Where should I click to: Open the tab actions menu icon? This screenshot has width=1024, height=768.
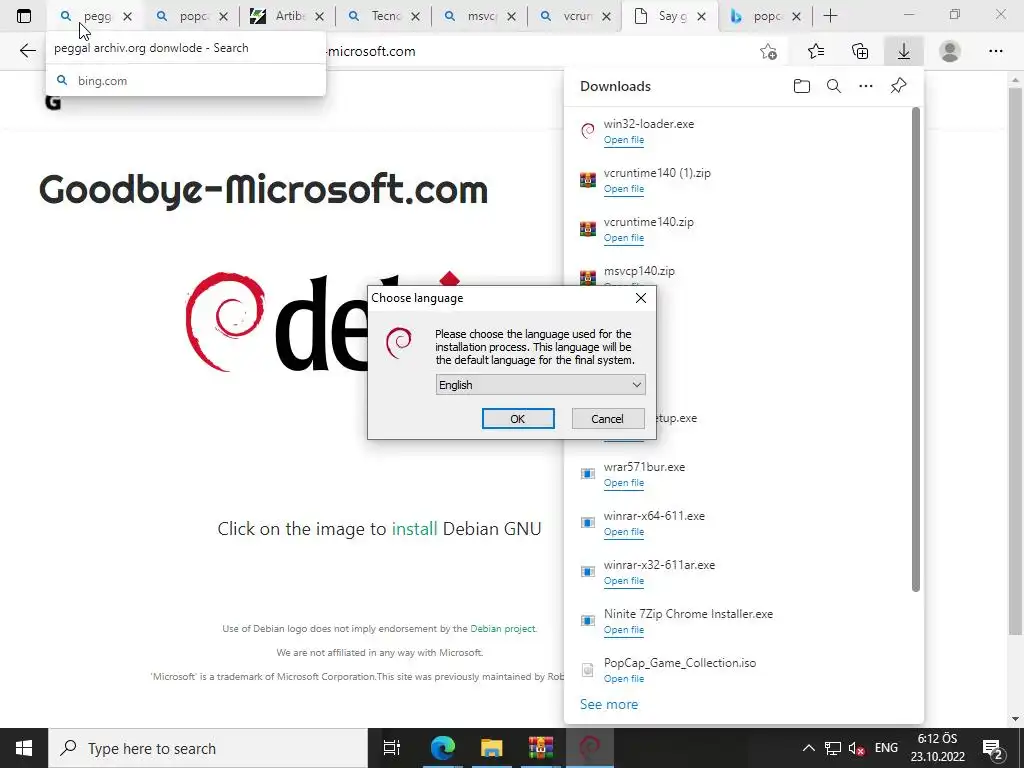(x=24, y=16)
